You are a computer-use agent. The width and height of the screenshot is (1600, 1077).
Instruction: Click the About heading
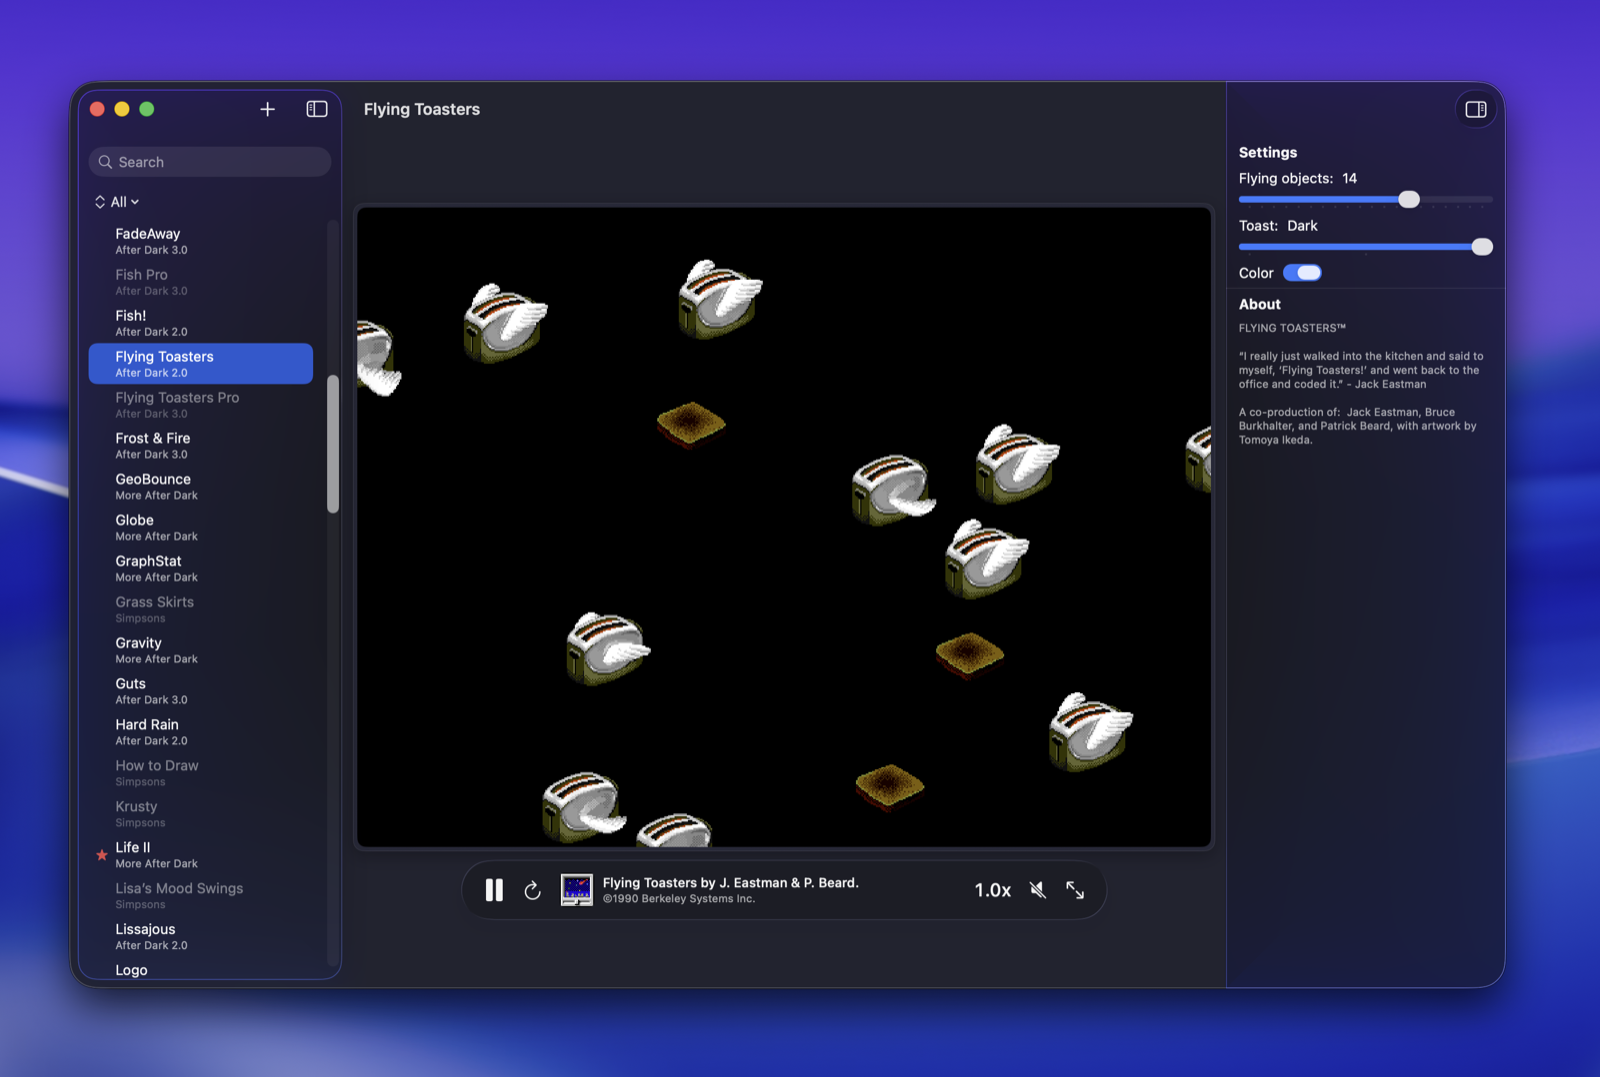click(x=1260, y=304)
